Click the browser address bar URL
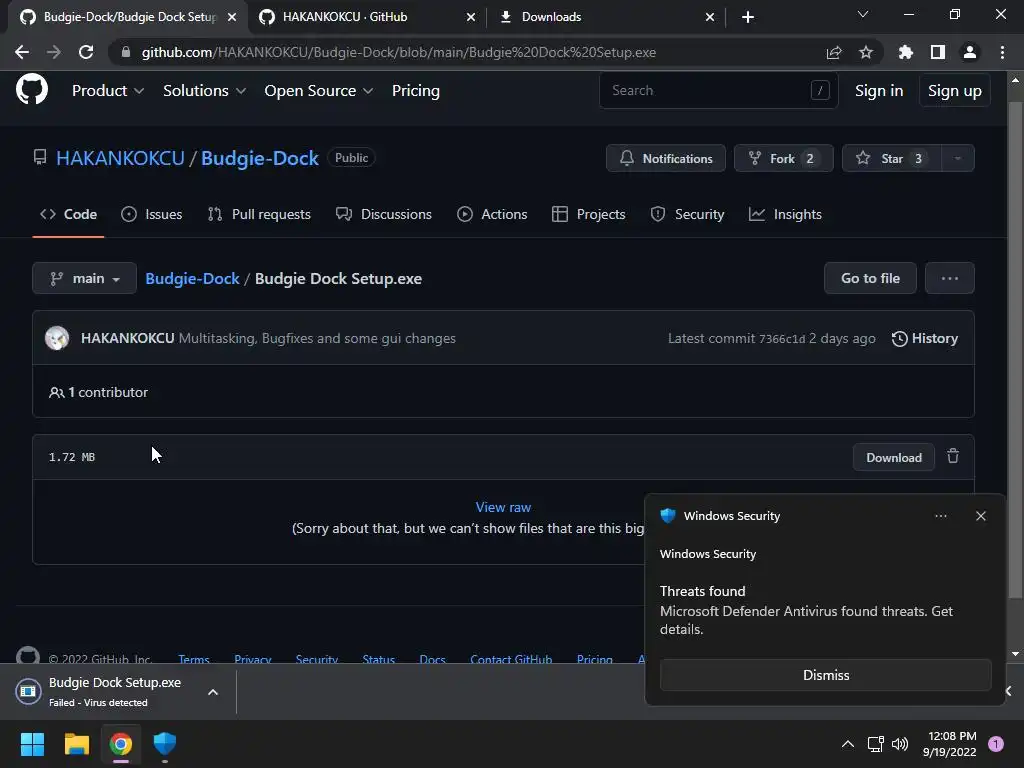The width and height of the screenshot is (1024, 768). (x=398, y=52)
